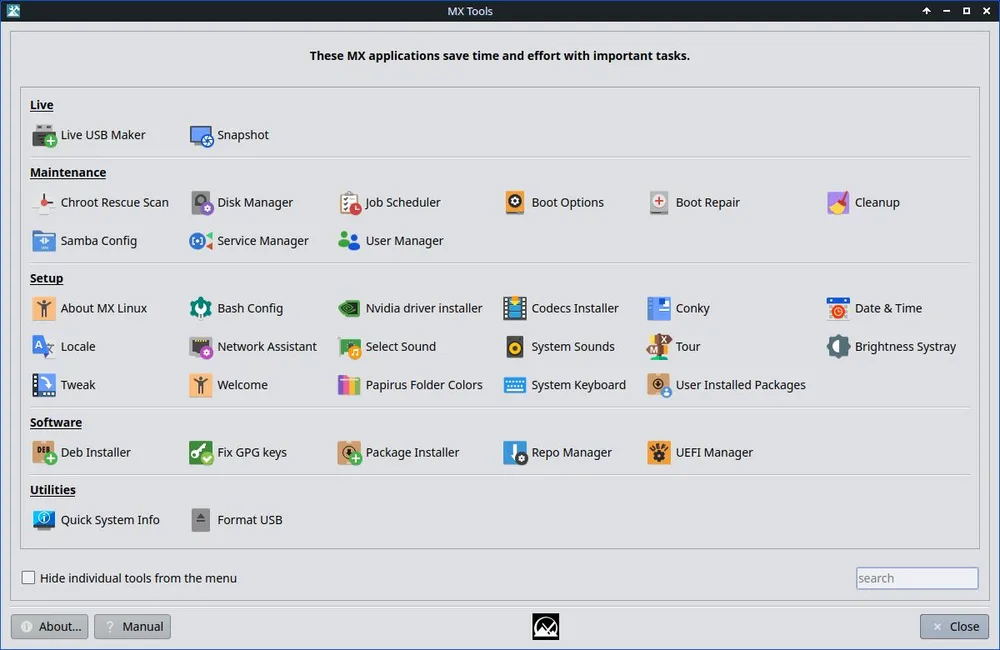Launch the Nvidia driver installer icon
The width and height of the screenshot is (1000, 650).
click(349, 309)
